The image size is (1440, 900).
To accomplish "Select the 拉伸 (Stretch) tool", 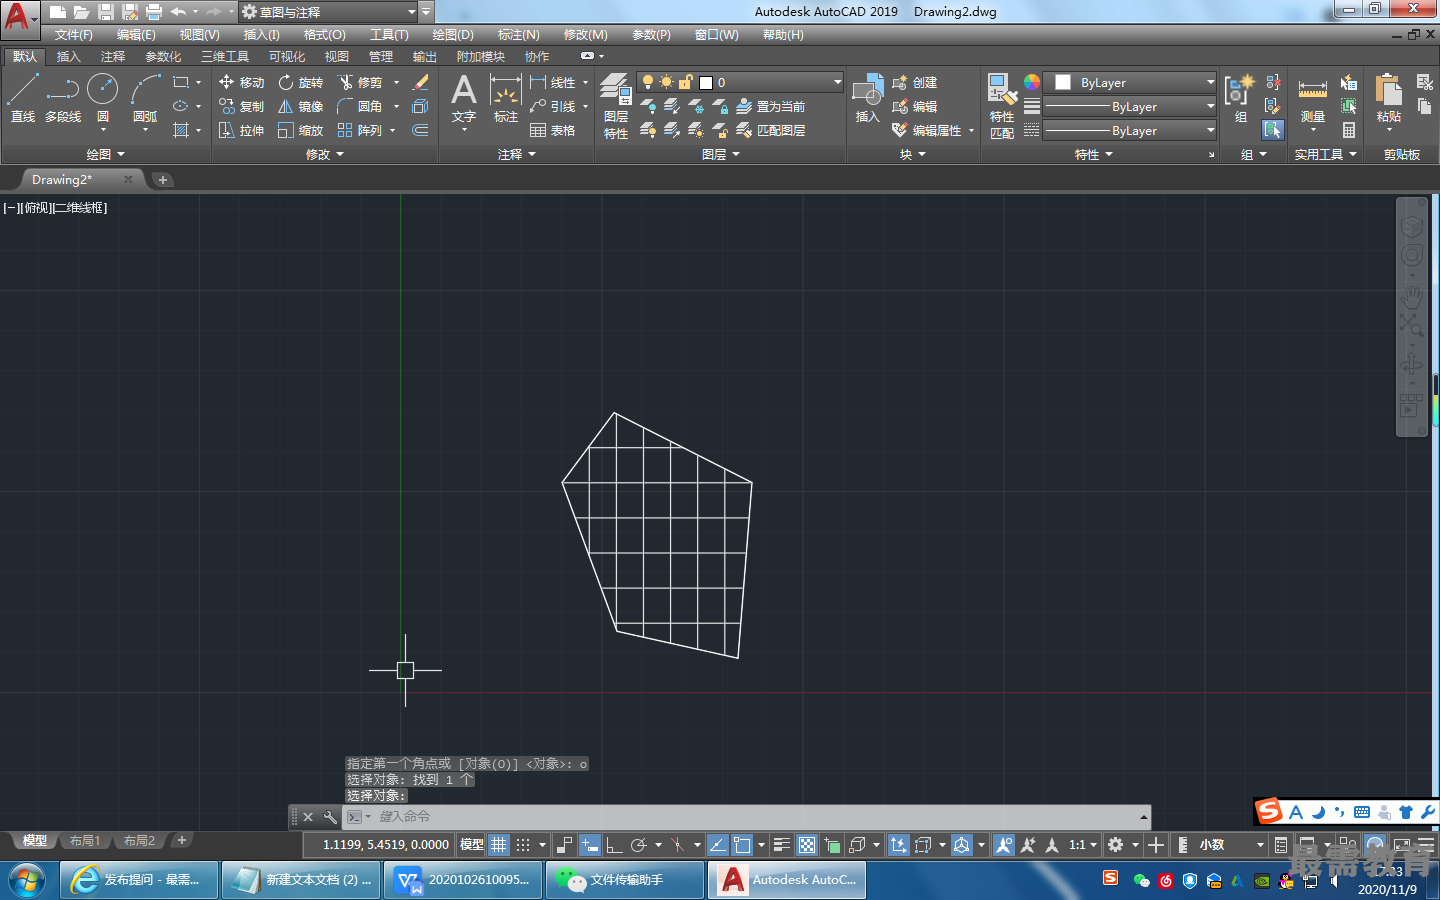I will coord(241,130).
